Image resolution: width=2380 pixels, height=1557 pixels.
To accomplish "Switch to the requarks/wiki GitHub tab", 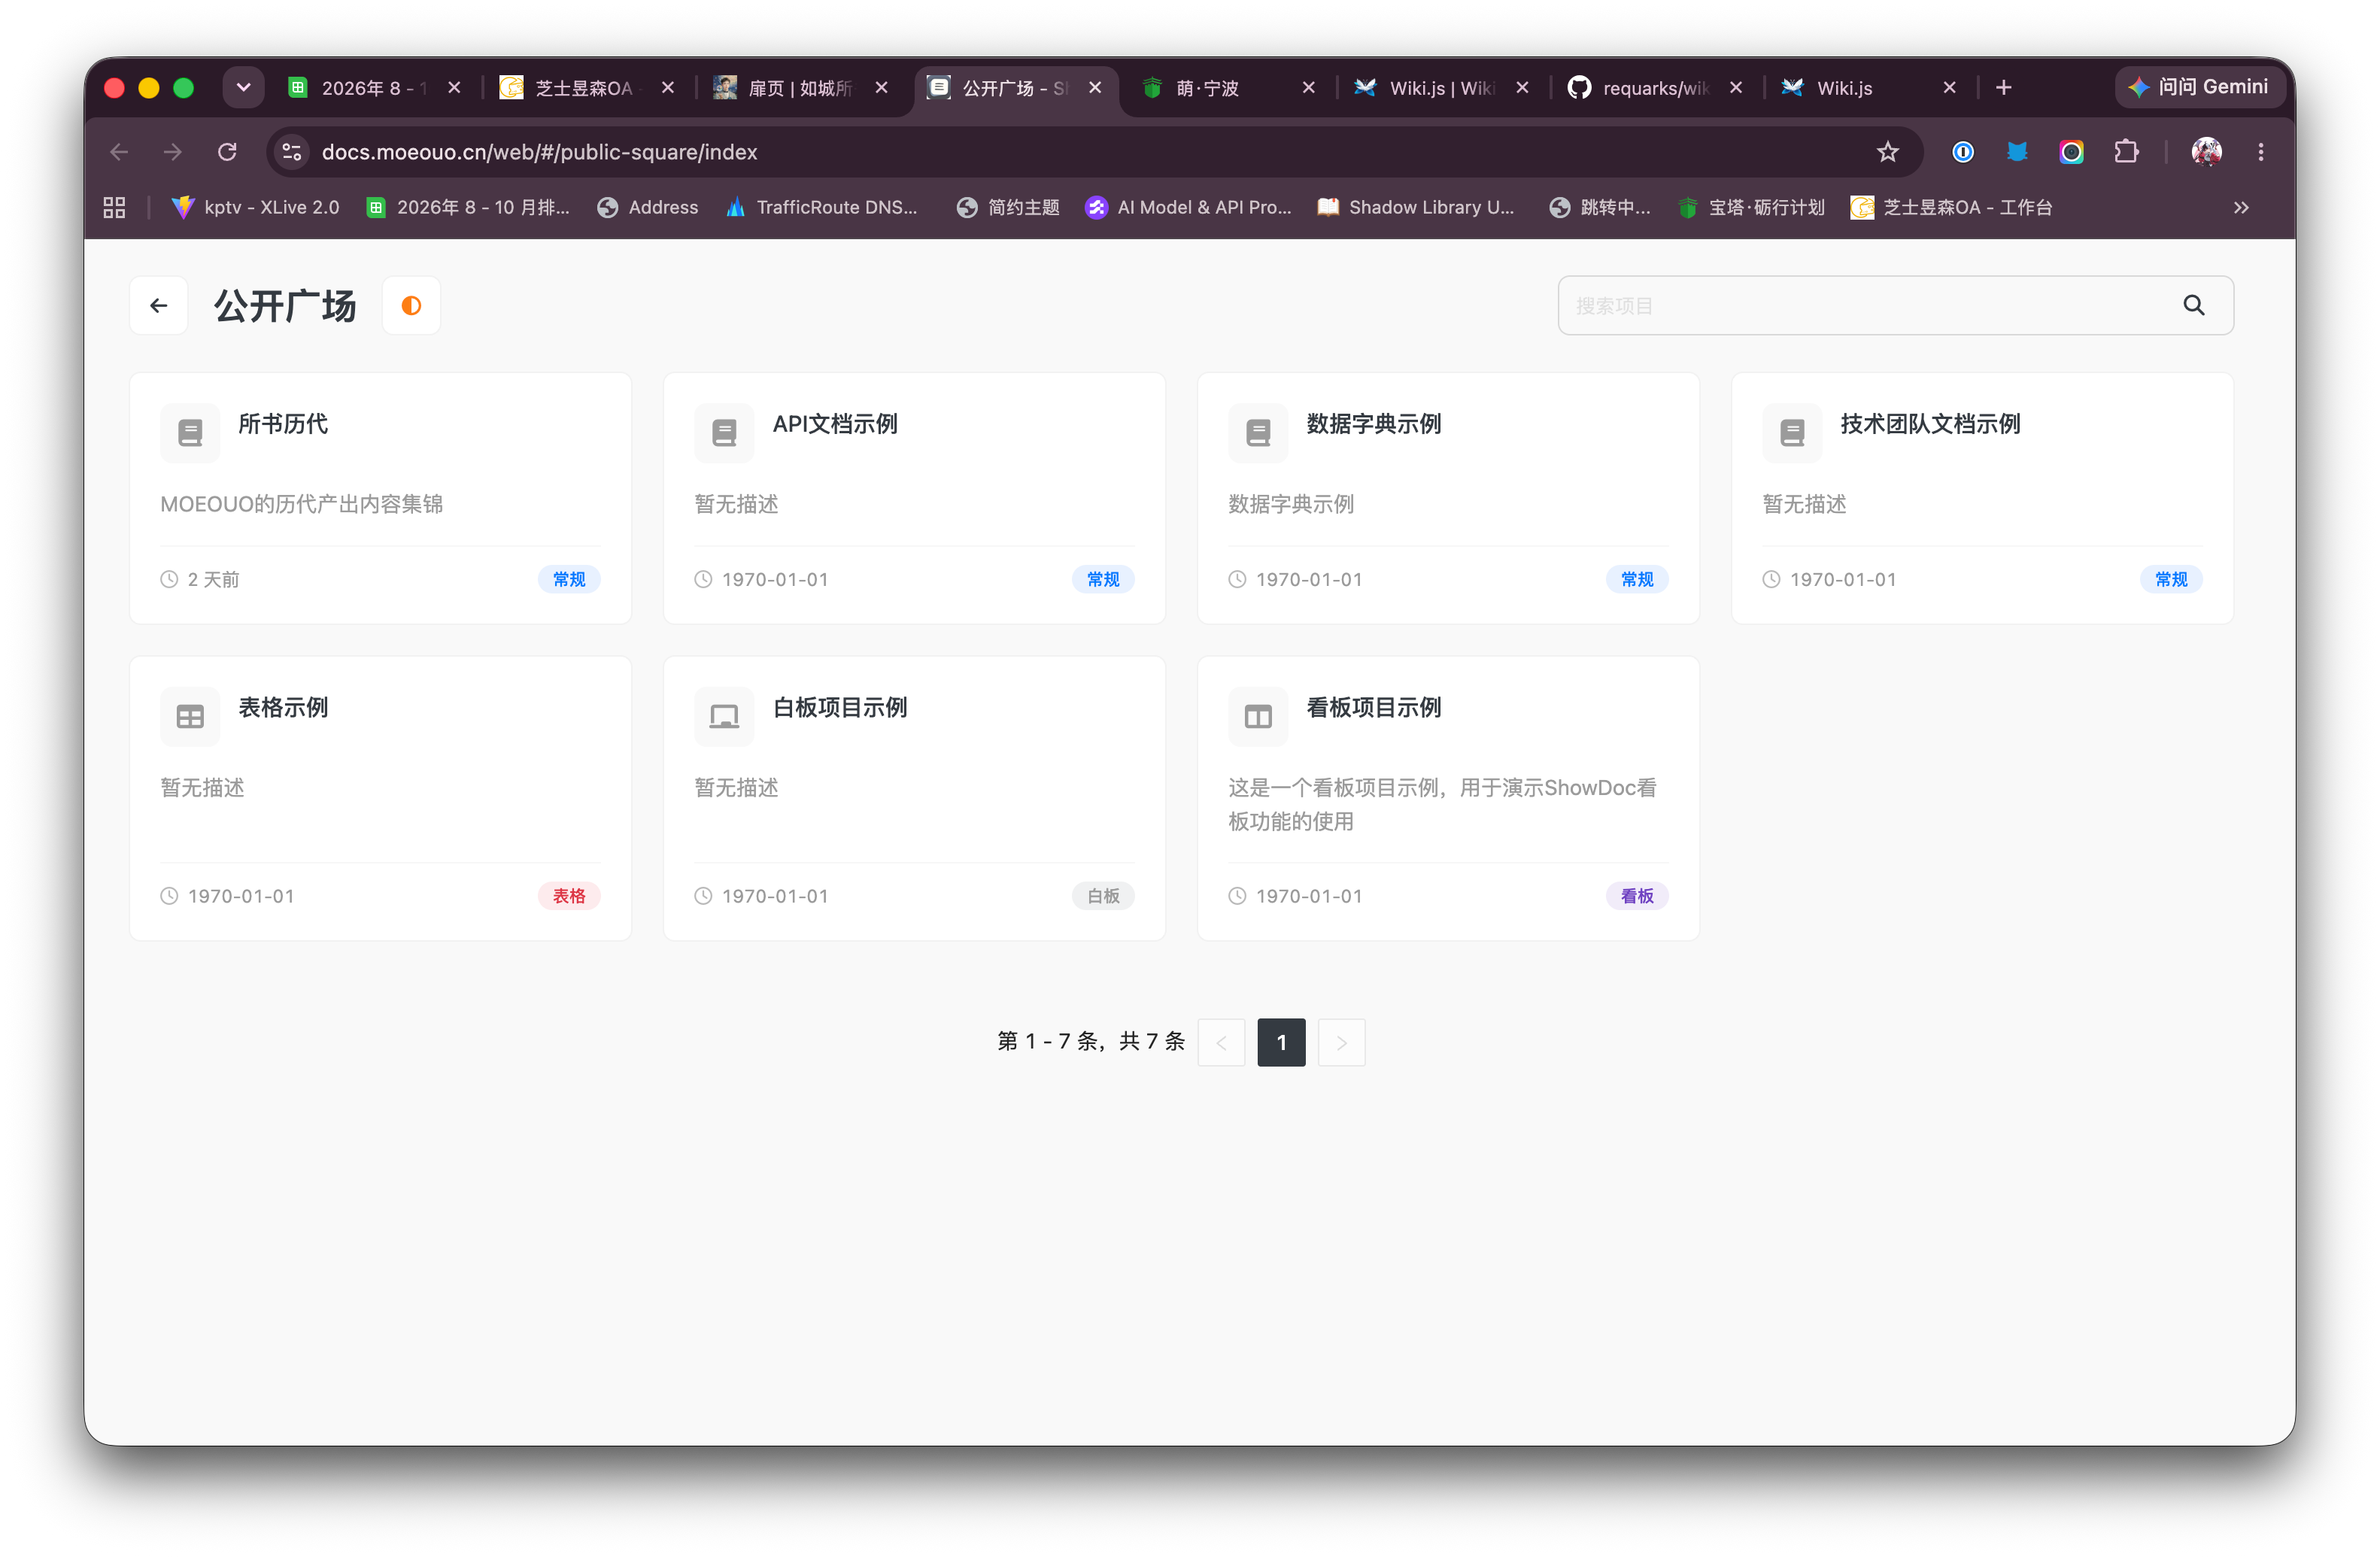I will click(x=1655, y=88).
